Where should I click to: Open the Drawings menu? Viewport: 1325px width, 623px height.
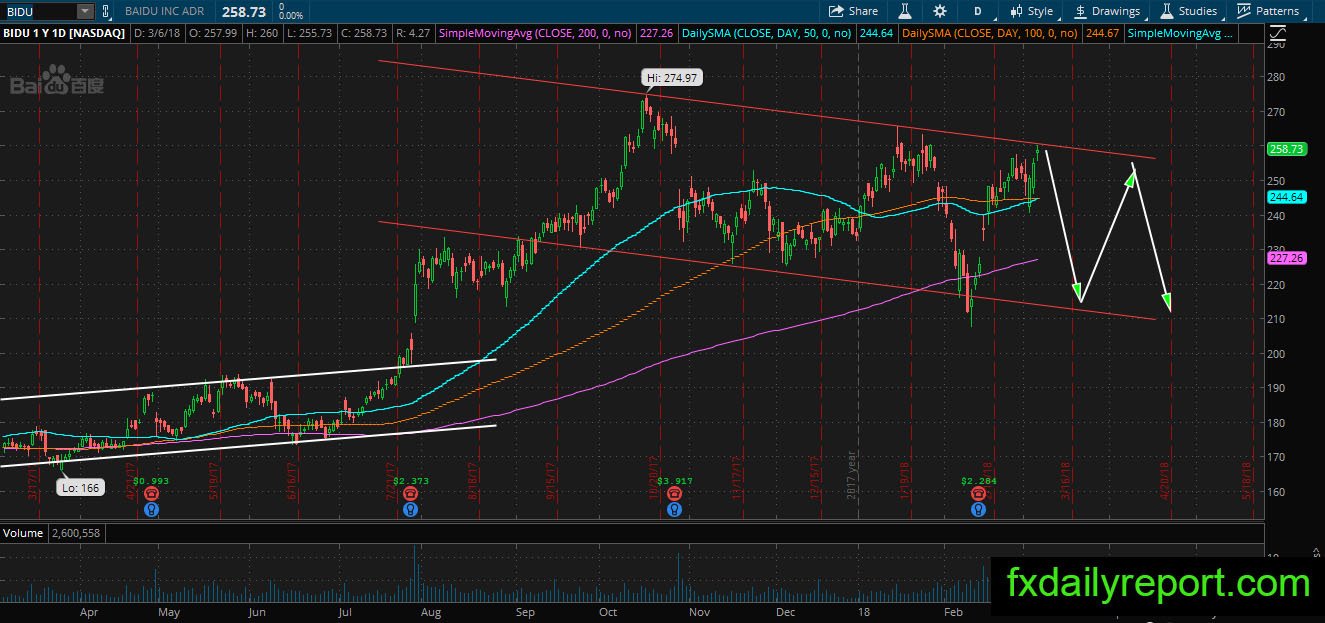coord(1107,11)
